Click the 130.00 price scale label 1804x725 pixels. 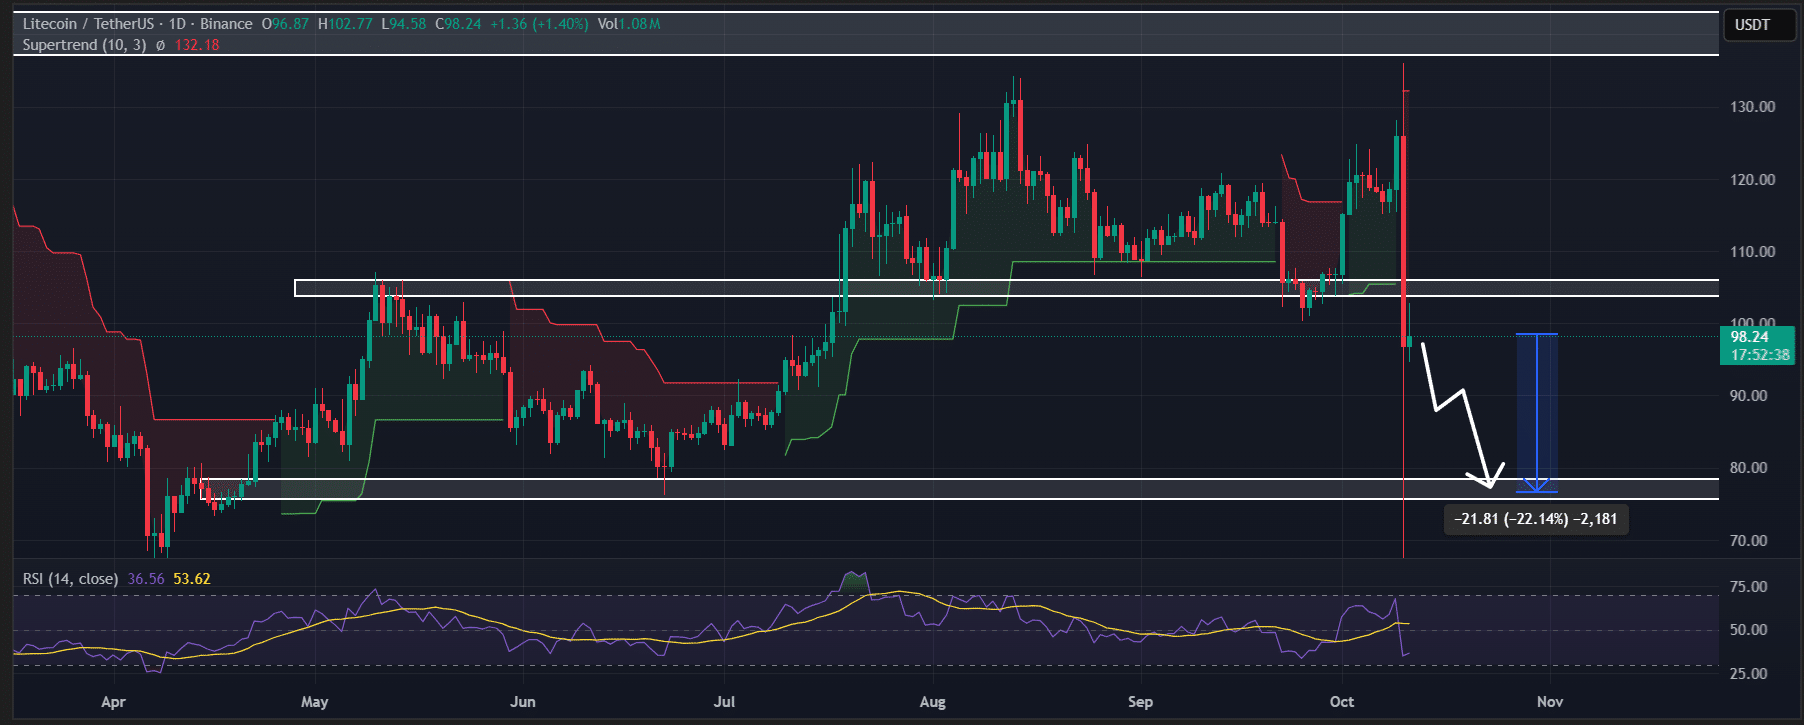coord(1752,107)
